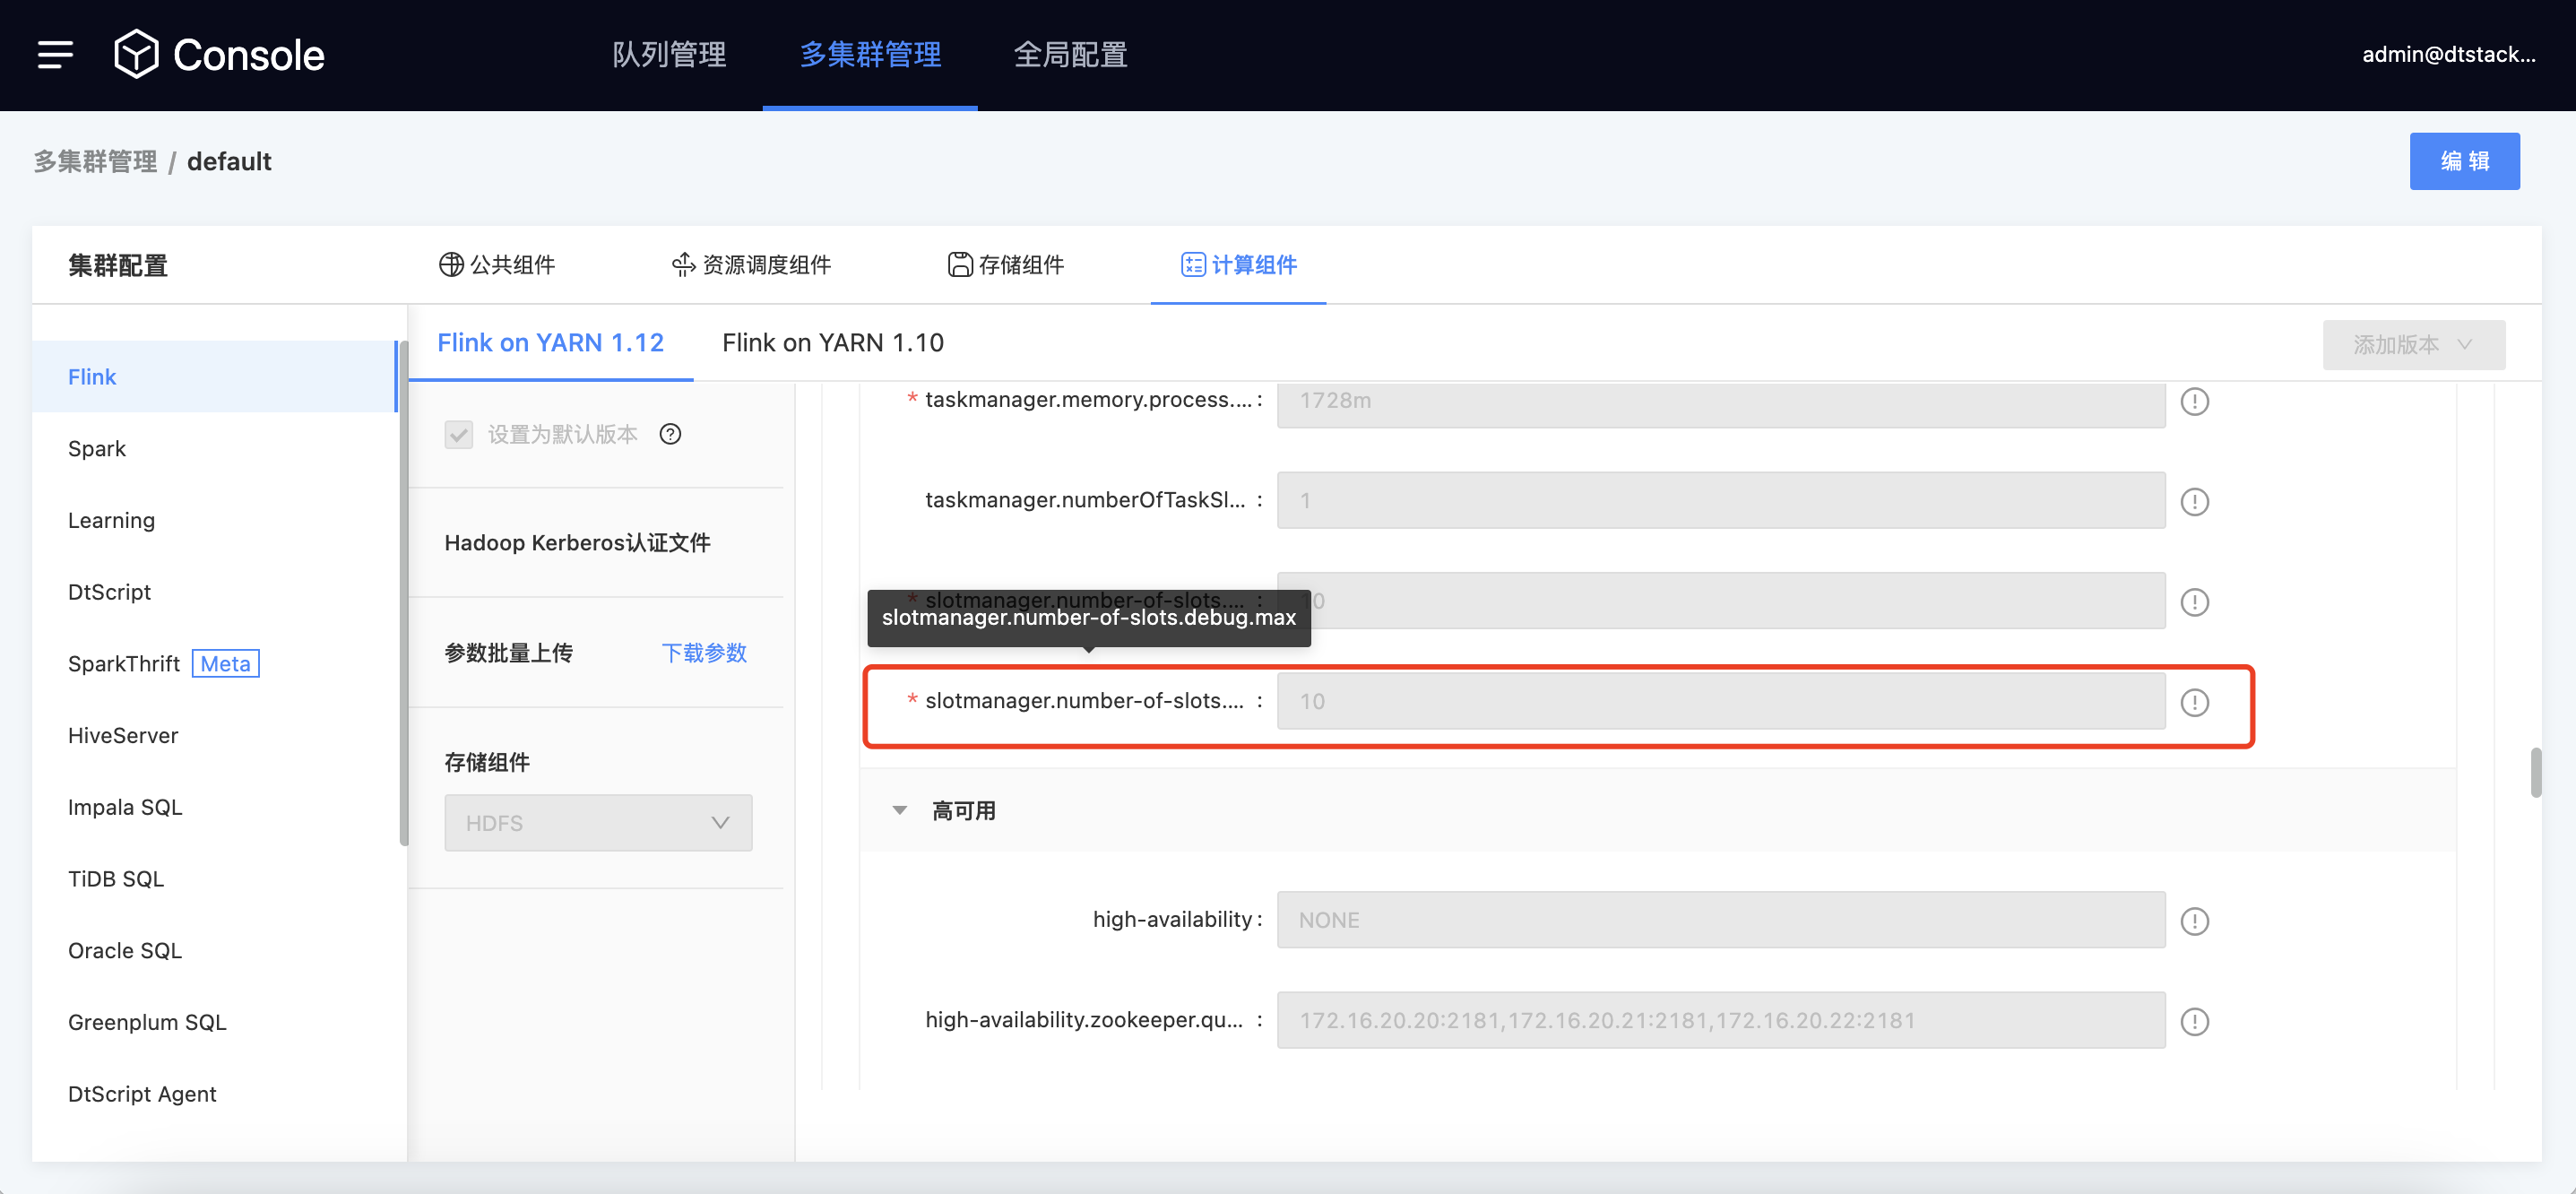Open the hamburger menu icon

[x=55, y=54]
